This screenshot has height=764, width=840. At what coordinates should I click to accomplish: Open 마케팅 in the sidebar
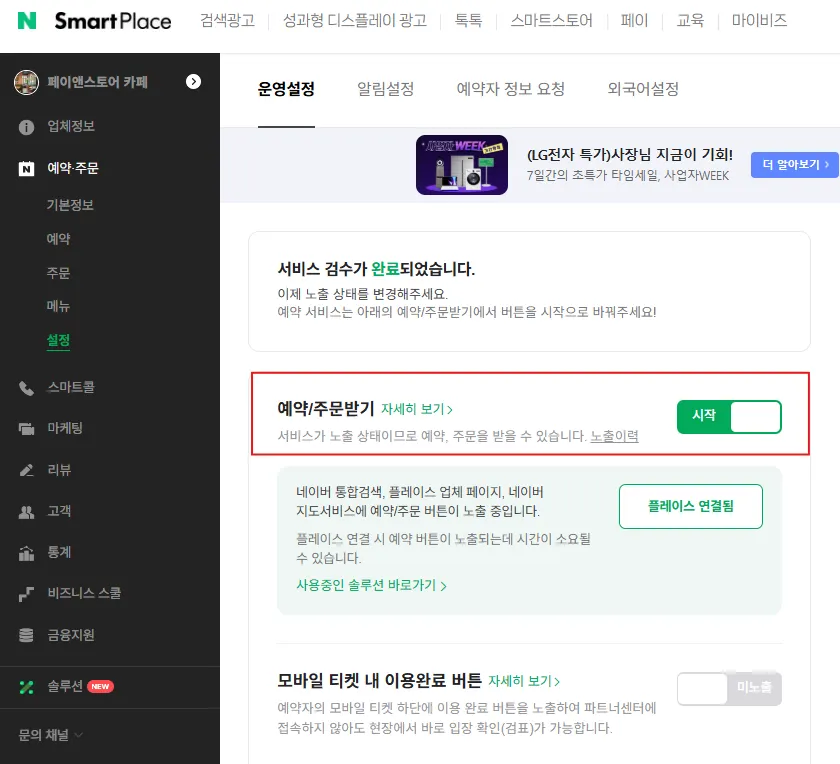click(x=65, y=428)
